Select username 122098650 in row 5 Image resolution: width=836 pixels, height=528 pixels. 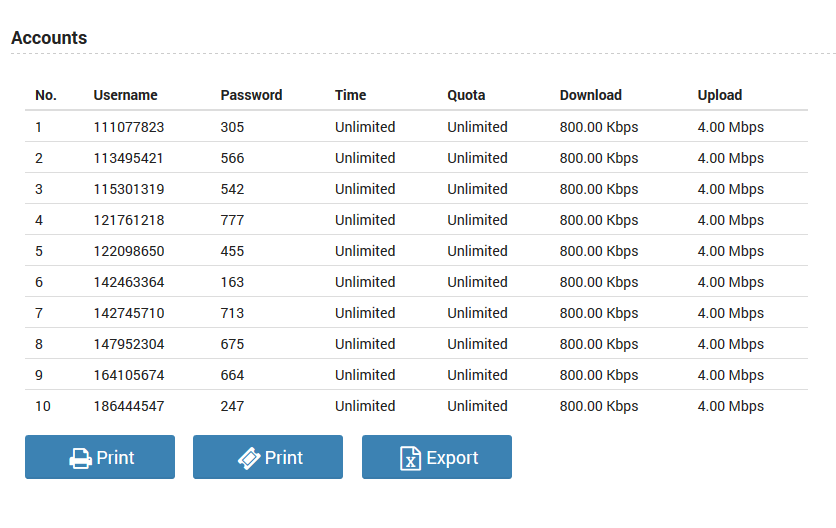[x=128, y=251]
